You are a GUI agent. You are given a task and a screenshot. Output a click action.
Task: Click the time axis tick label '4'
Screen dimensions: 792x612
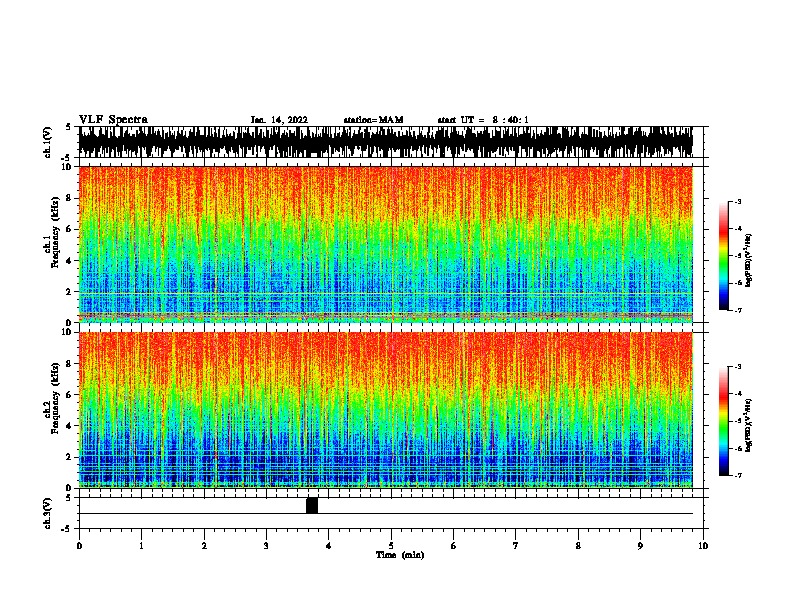point(329,546)
